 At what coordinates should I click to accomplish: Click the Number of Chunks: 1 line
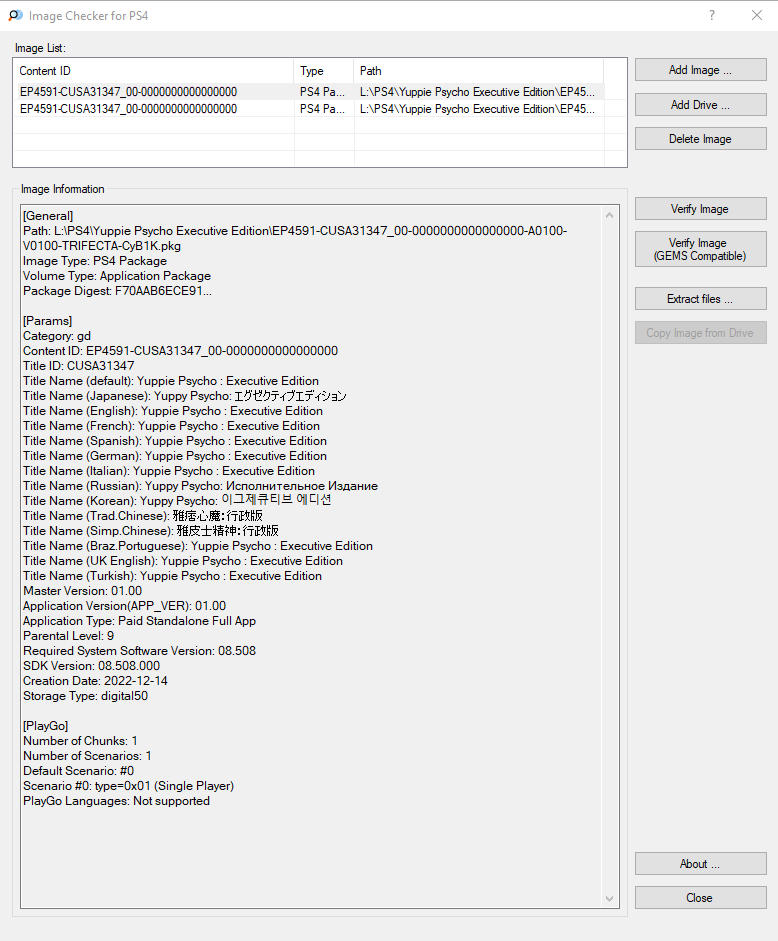80,741
